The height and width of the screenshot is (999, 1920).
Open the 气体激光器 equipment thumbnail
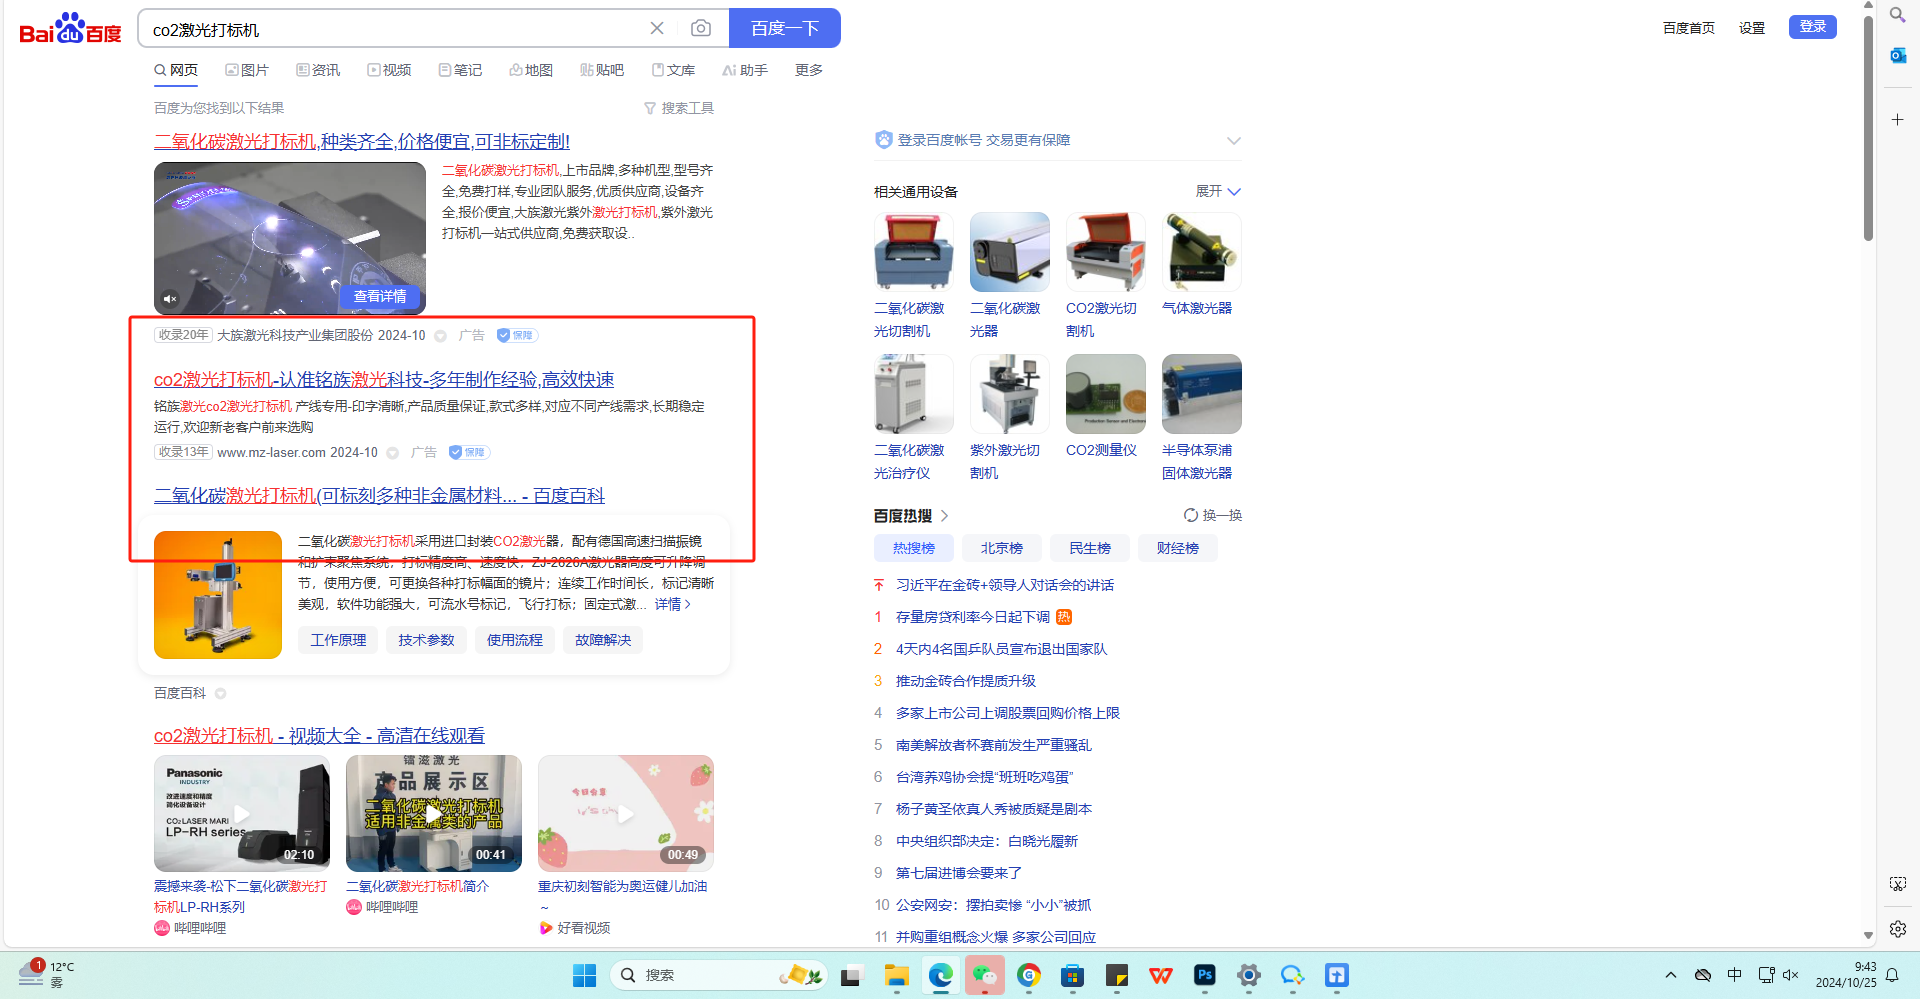coord(1202,252)
